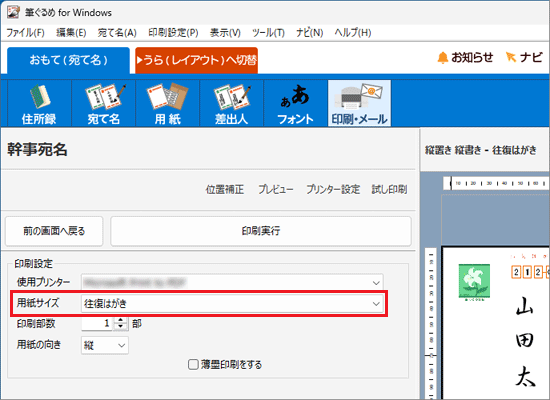The height and width of the screenshot is (400, 550).
Task: Select the 宛て名 addressee tool
Action: point(103,104)
